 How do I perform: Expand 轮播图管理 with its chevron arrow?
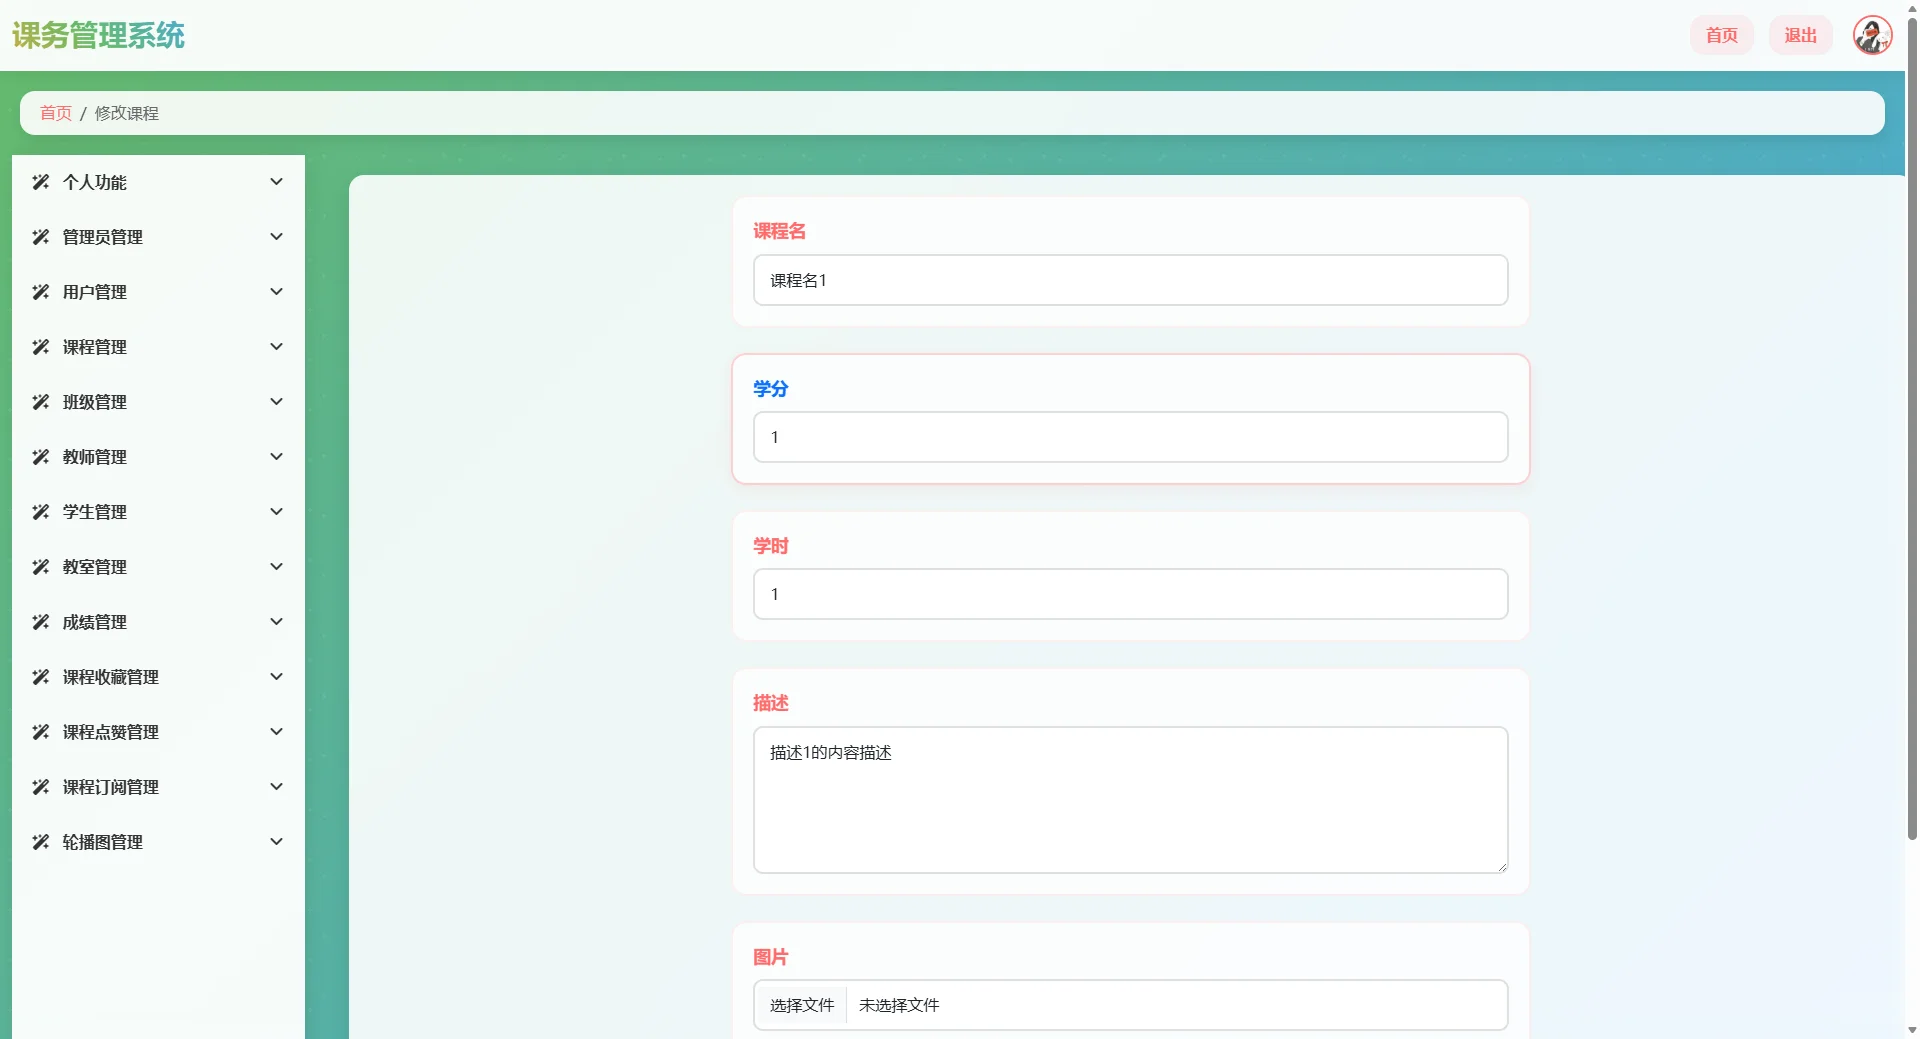click(x=277, y=842)
